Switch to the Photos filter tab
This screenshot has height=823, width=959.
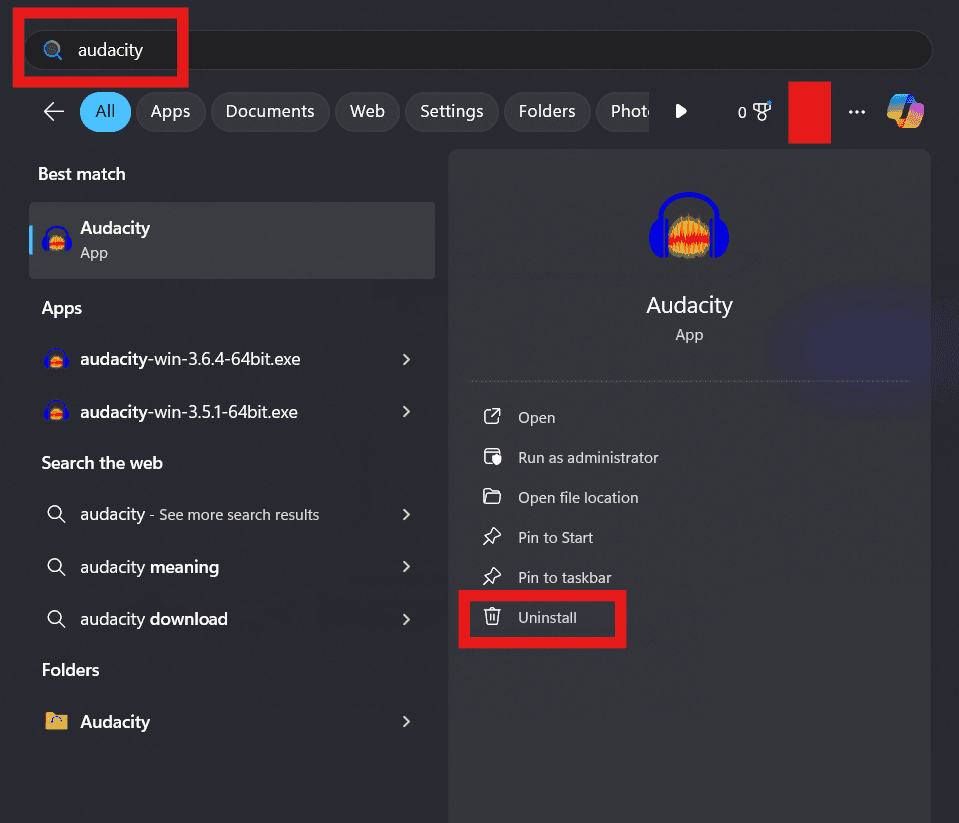coord(624,112)
